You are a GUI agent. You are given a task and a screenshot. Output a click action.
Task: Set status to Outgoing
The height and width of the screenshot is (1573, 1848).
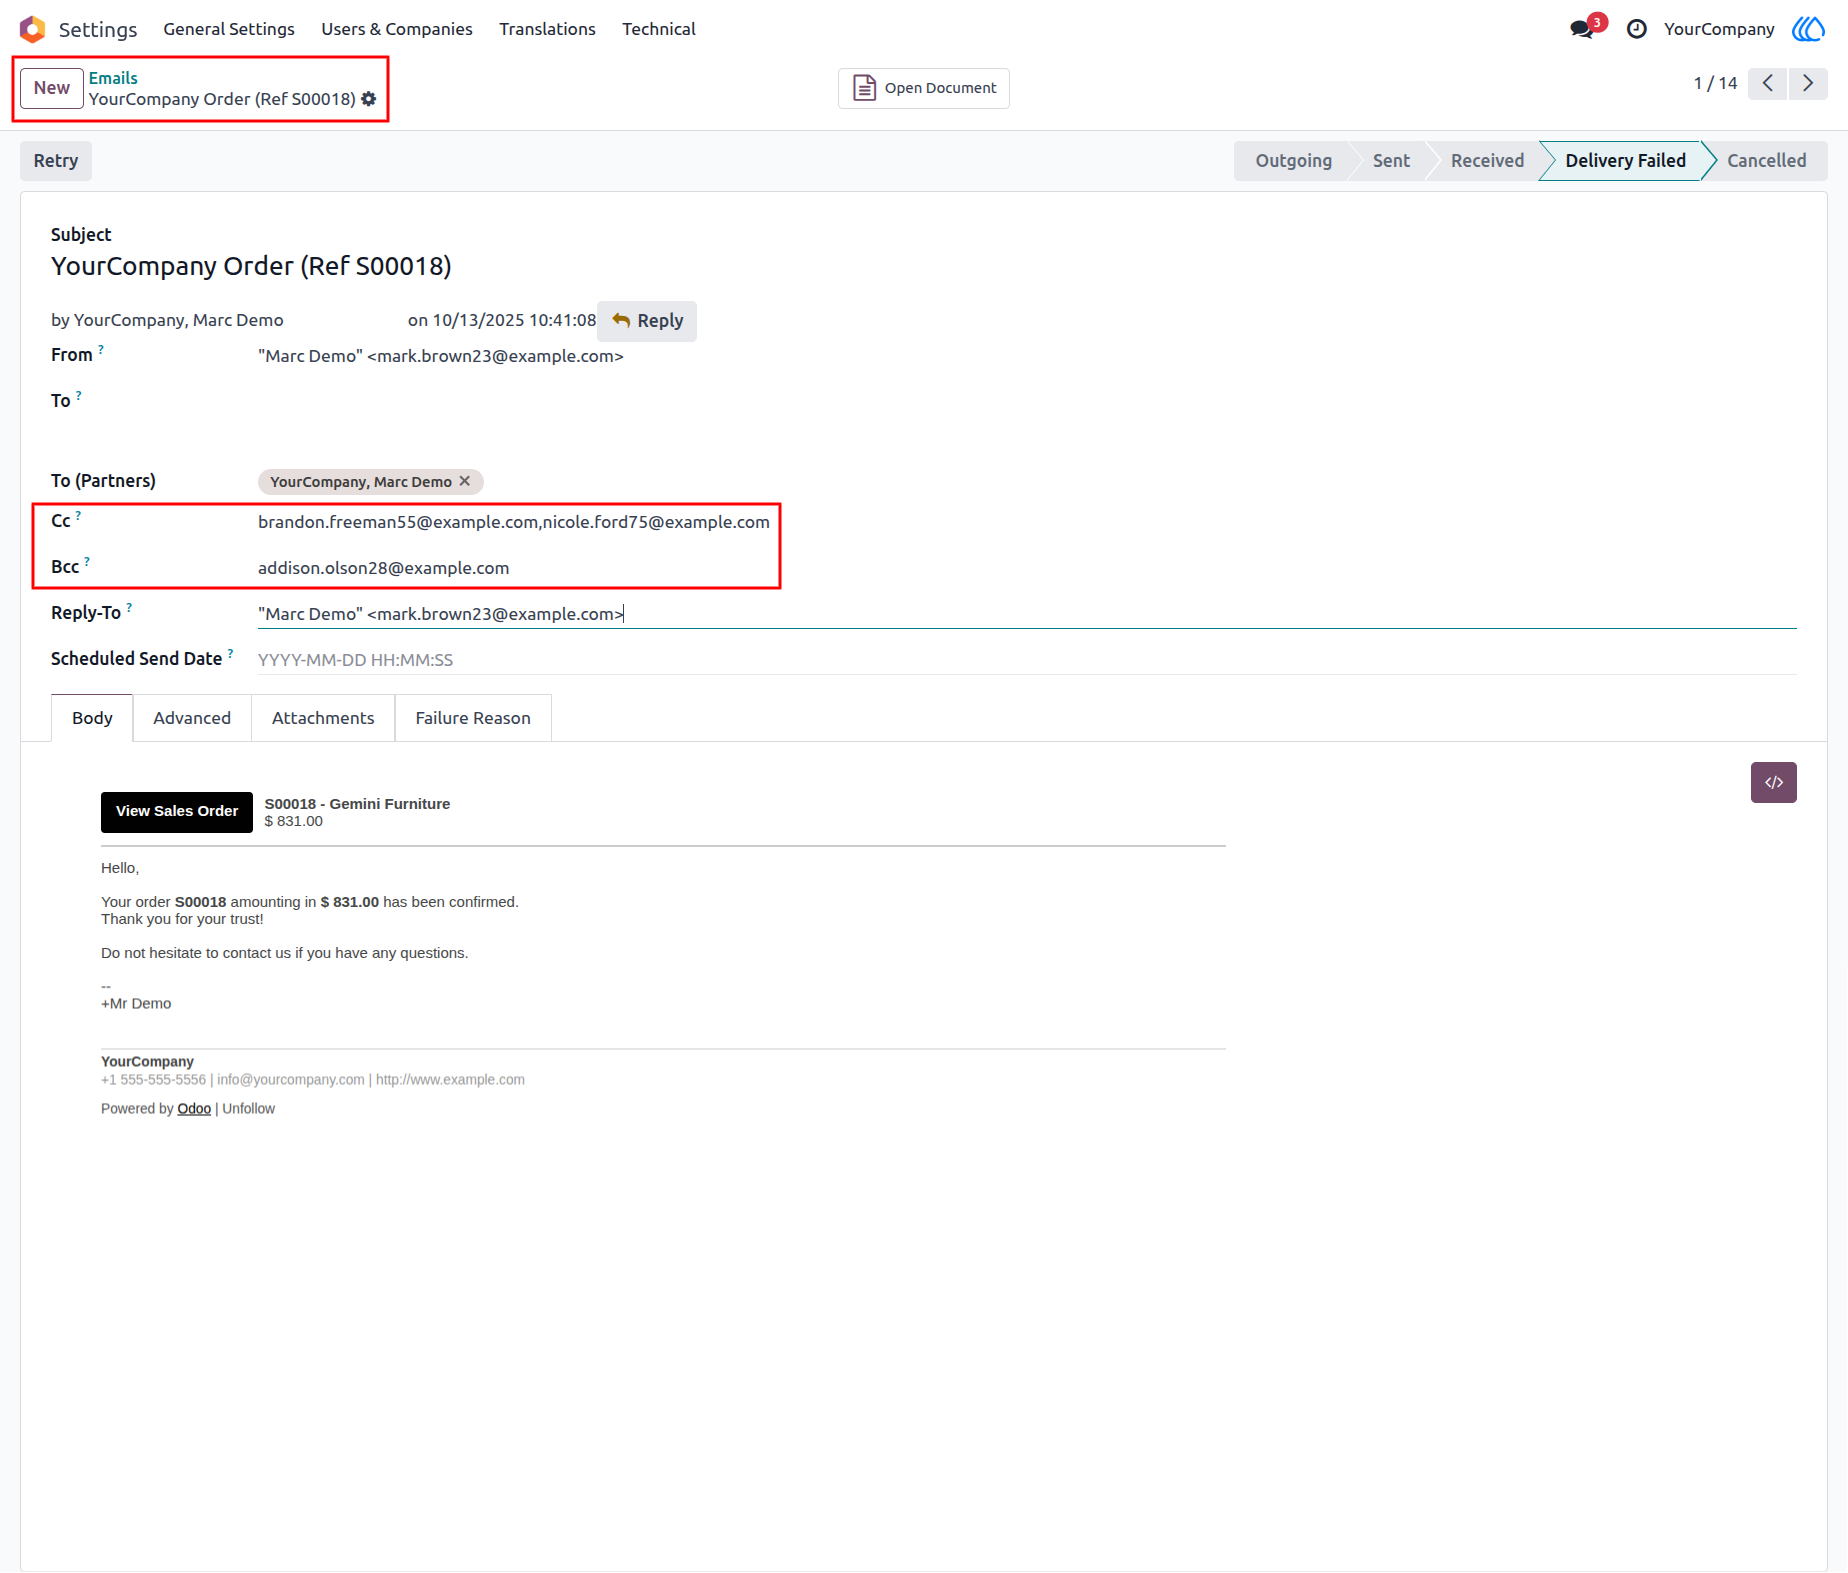1292,161
